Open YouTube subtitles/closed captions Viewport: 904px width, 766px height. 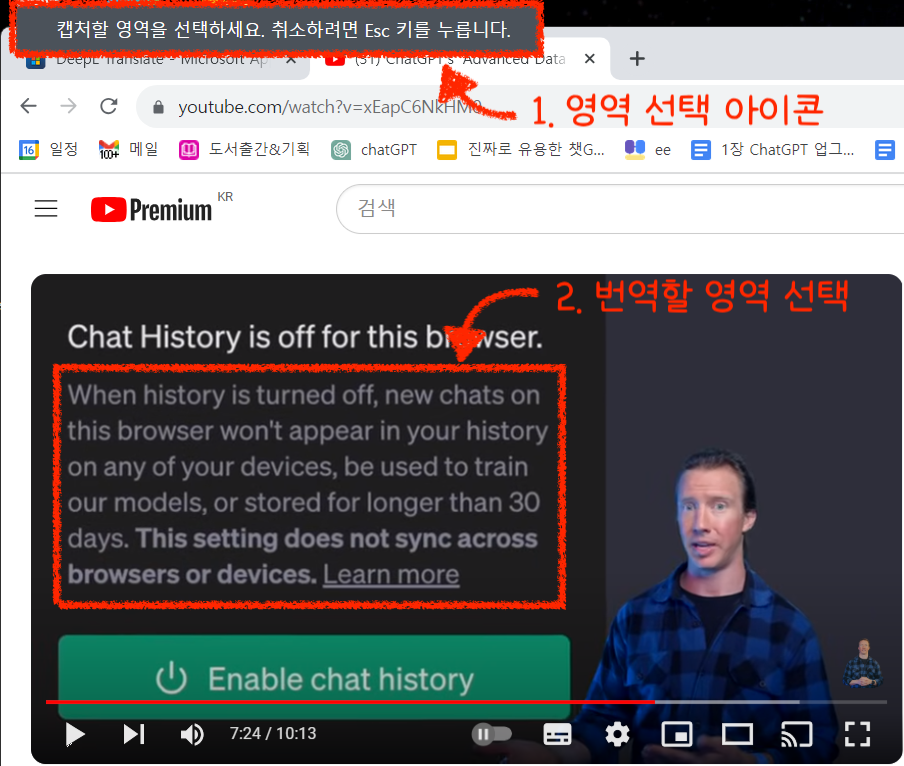557,734
